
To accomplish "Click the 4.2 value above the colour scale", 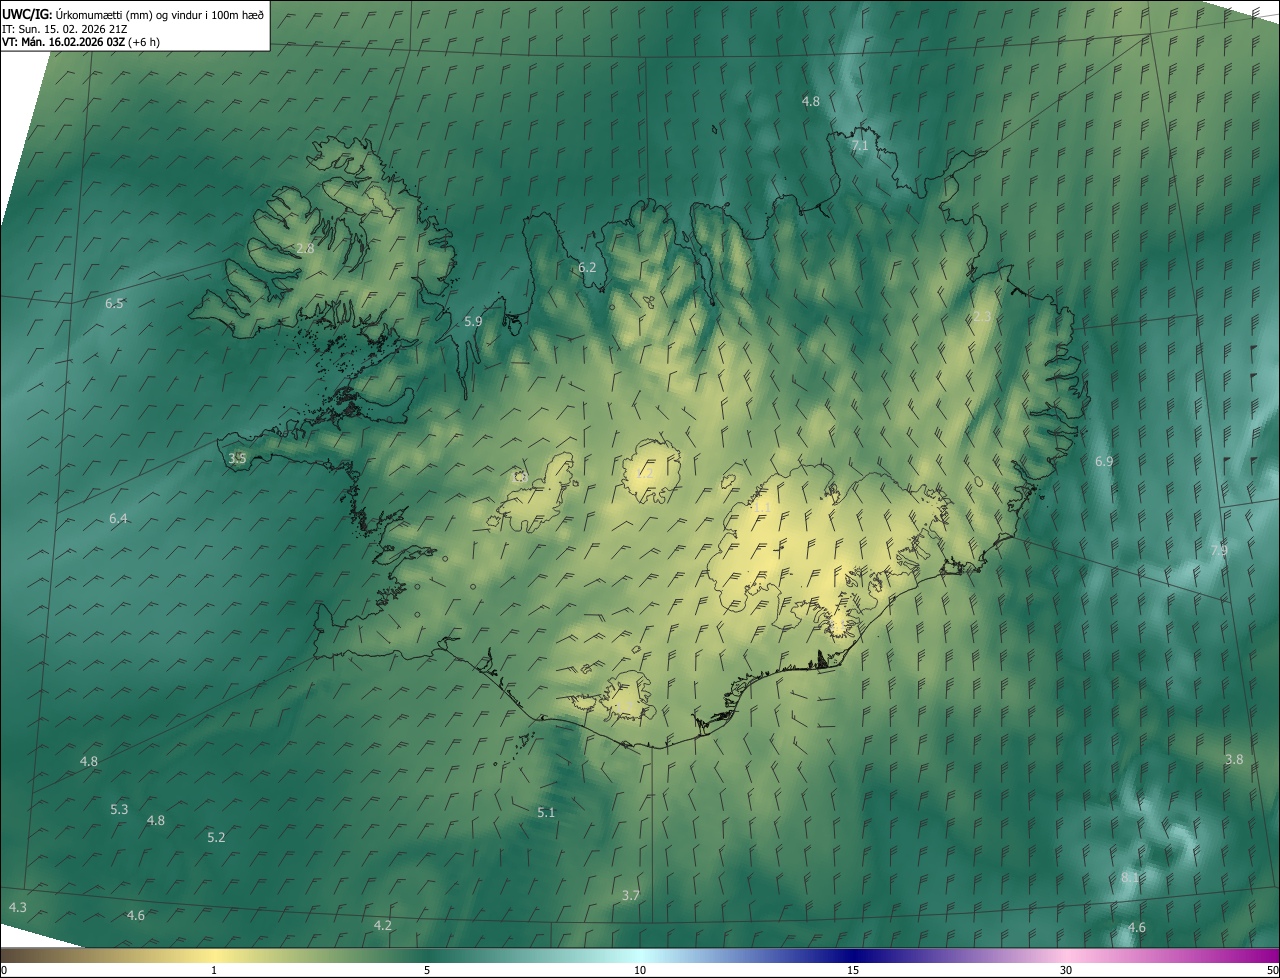I will tap(383, 925).
